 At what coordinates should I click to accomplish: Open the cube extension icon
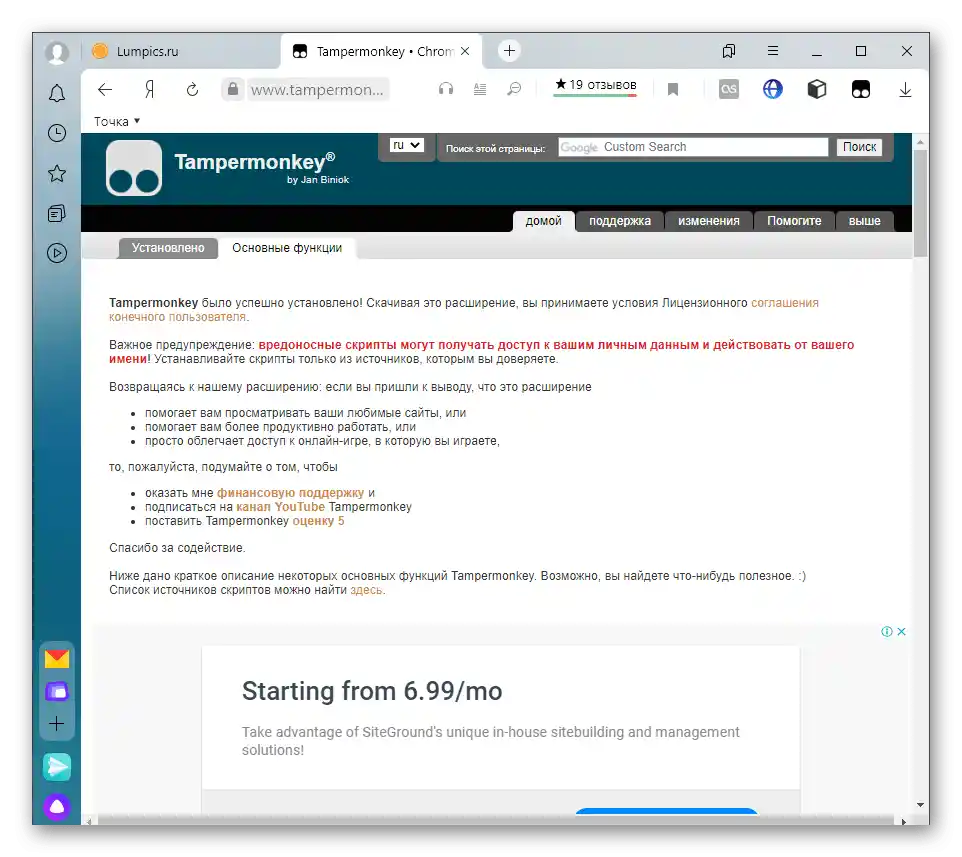click(x=817, y=89)
